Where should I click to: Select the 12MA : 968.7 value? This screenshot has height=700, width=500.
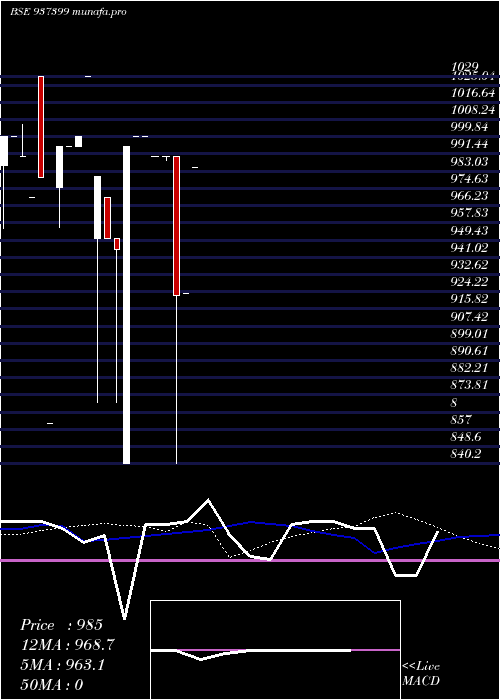[x=67, y=645]
